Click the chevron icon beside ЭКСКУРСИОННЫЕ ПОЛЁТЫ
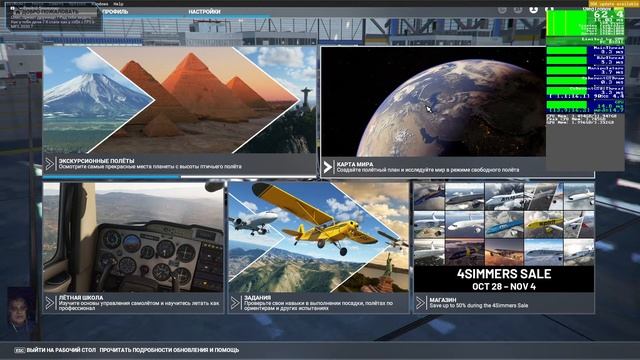 (49, 164)
